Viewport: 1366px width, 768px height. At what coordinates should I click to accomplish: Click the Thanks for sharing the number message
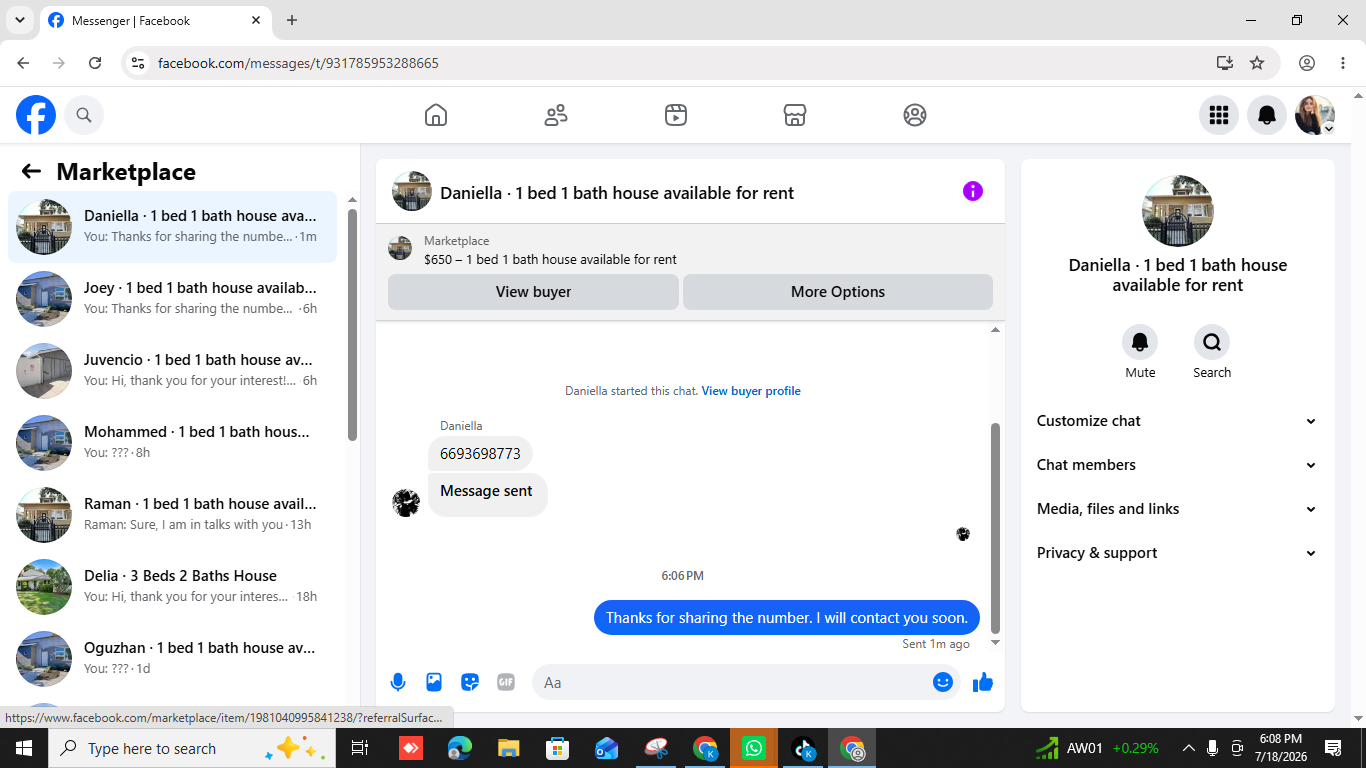coord(787,618)
